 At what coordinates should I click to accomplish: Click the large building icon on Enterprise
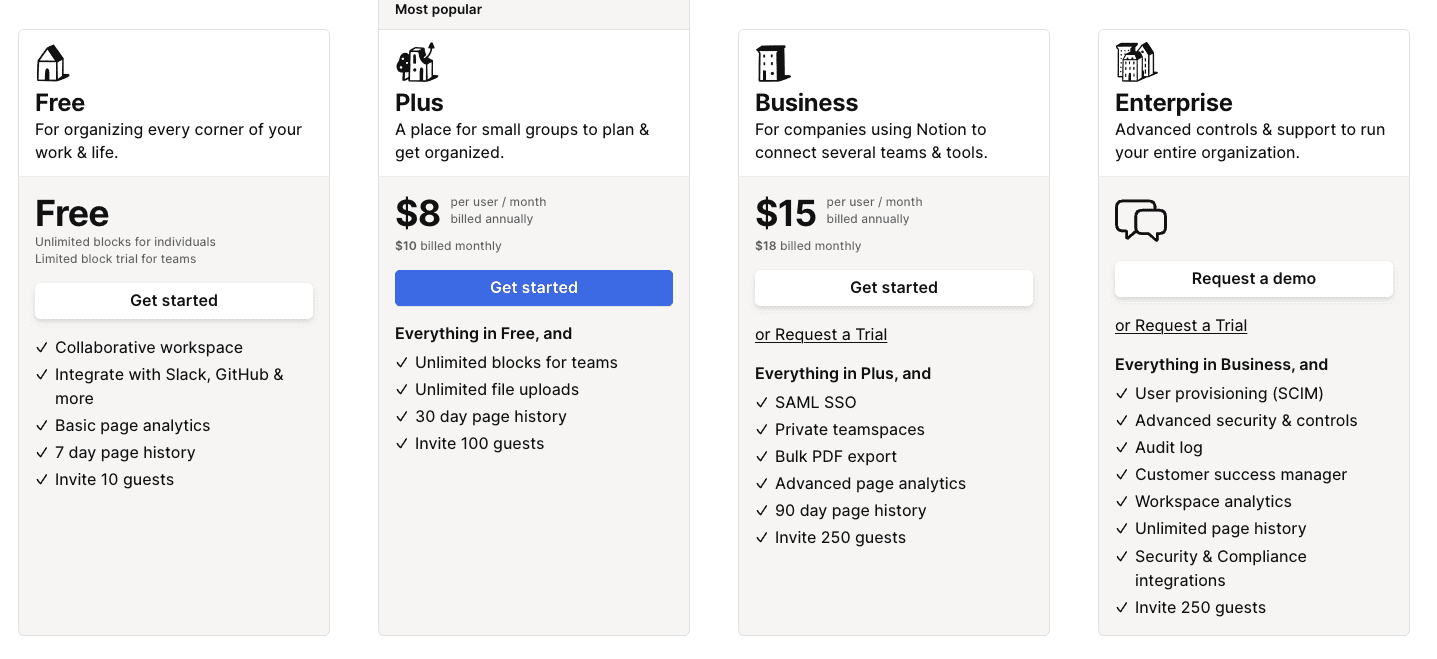[1135, 62]
